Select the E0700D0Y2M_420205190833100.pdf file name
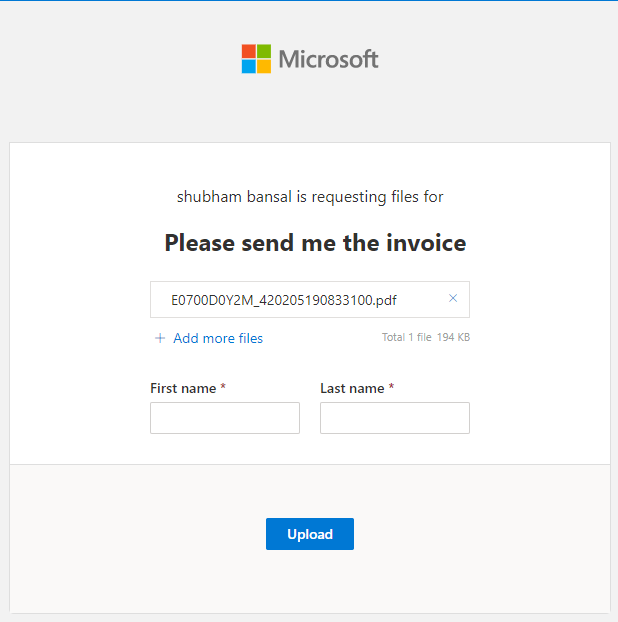 [x=284, y=300]
